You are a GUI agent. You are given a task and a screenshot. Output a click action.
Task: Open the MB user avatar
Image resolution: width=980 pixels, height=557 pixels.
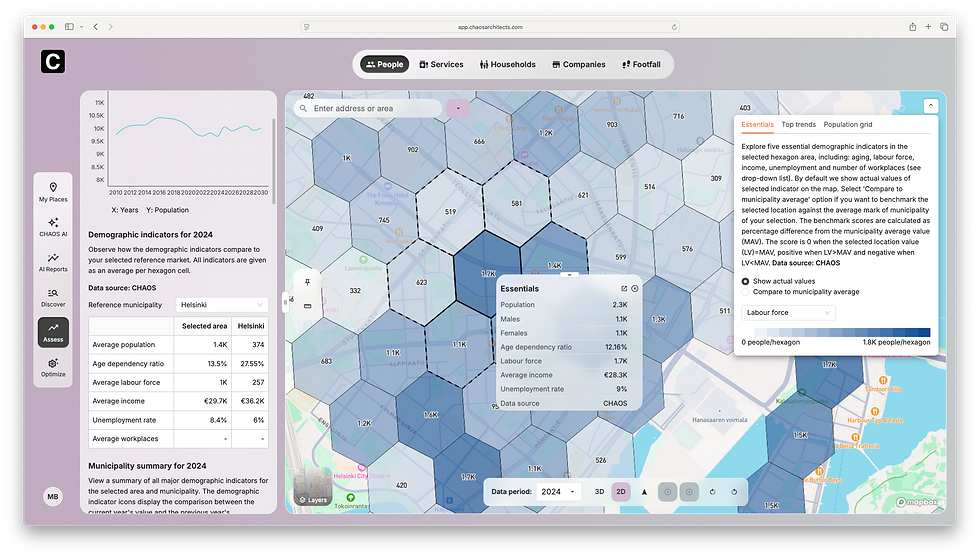pos(52,496)
